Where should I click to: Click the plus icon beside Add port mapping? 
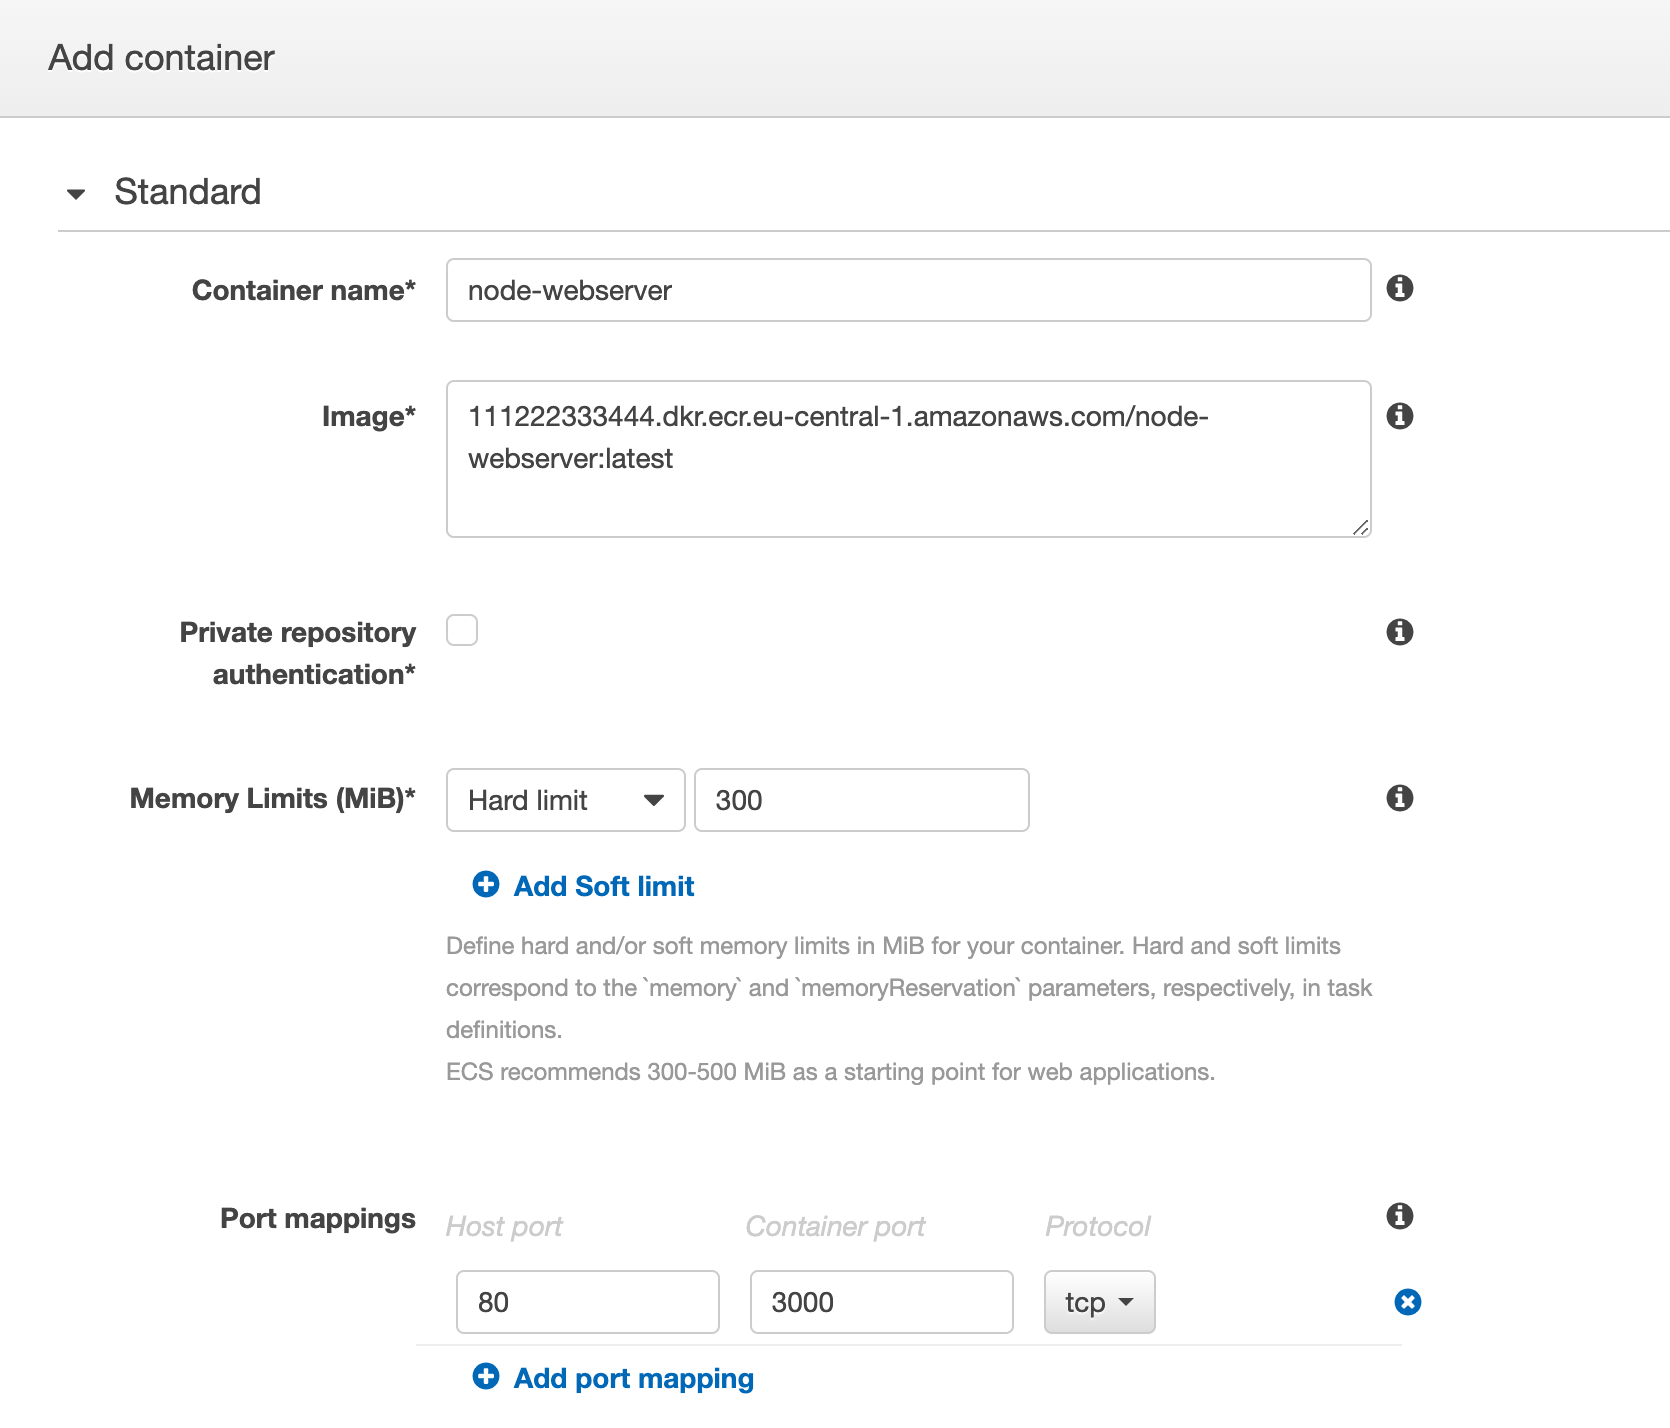pos(486,1377)
